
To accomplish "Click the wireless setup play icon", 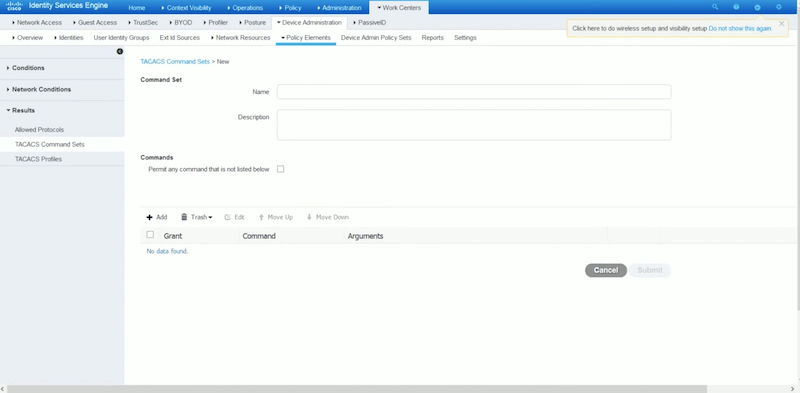I will pyautogui.click(x=757, y=7).
